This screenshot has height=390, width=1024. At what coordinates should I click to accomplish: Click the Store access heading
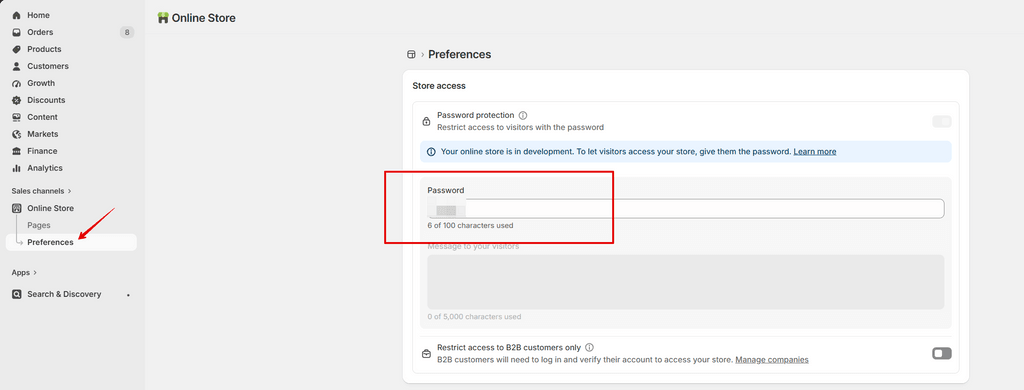pos(439,86)
